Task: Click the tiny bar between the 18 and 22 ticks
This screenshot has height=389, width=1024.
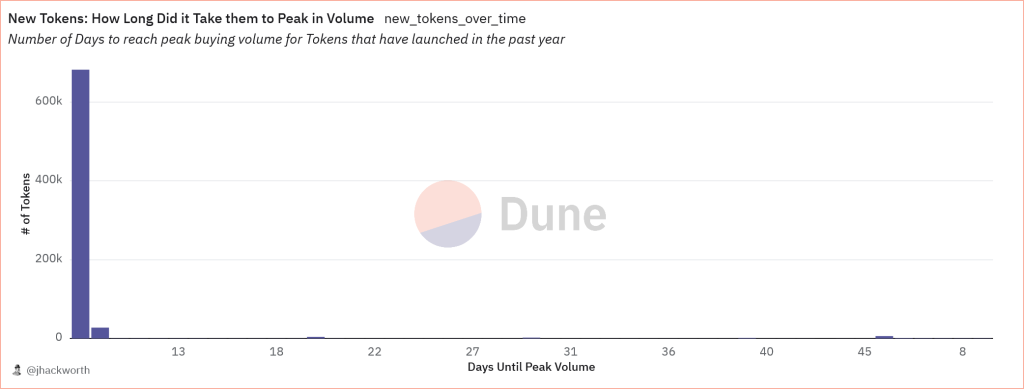Action: point(316,337)
